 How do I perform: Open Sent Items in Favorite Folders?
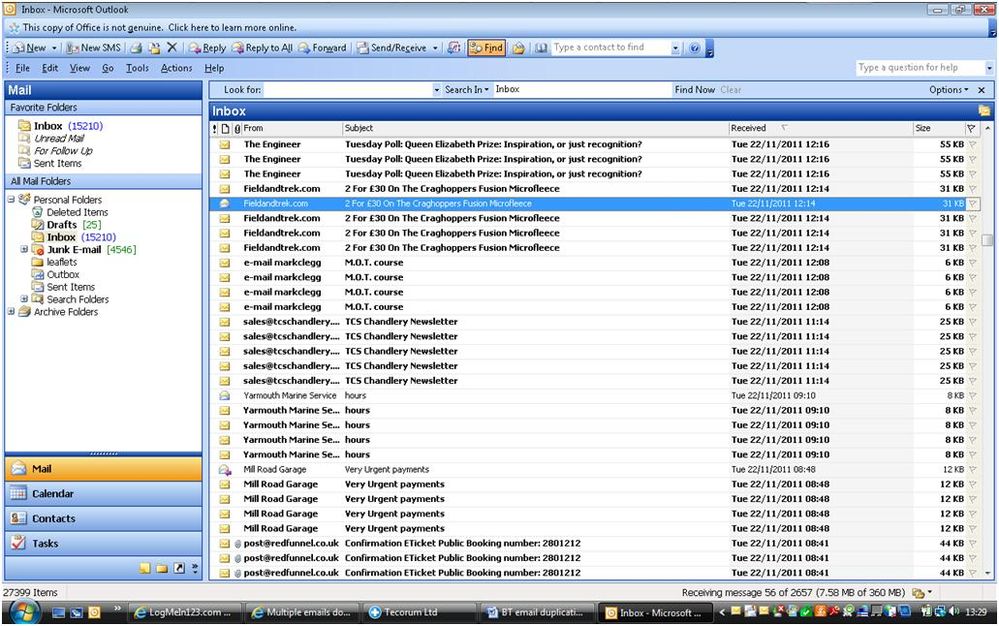coord(57,164)
